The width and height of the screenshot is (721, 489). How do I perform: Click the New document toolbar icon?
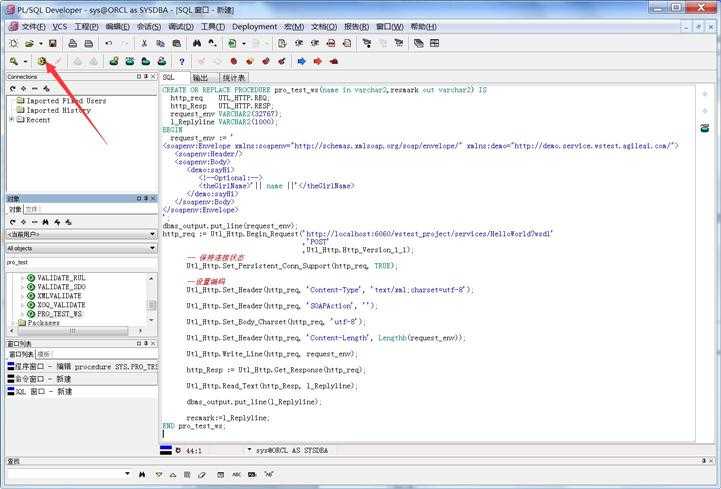14,44
